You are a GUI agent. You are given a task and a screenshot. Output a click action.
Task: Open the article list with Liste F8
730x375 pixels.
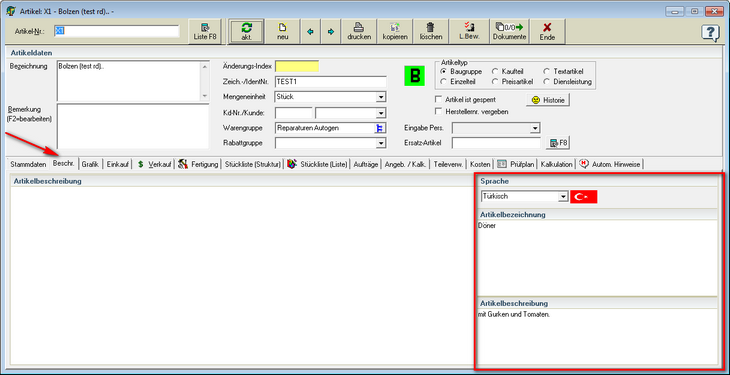pos(205,32)
